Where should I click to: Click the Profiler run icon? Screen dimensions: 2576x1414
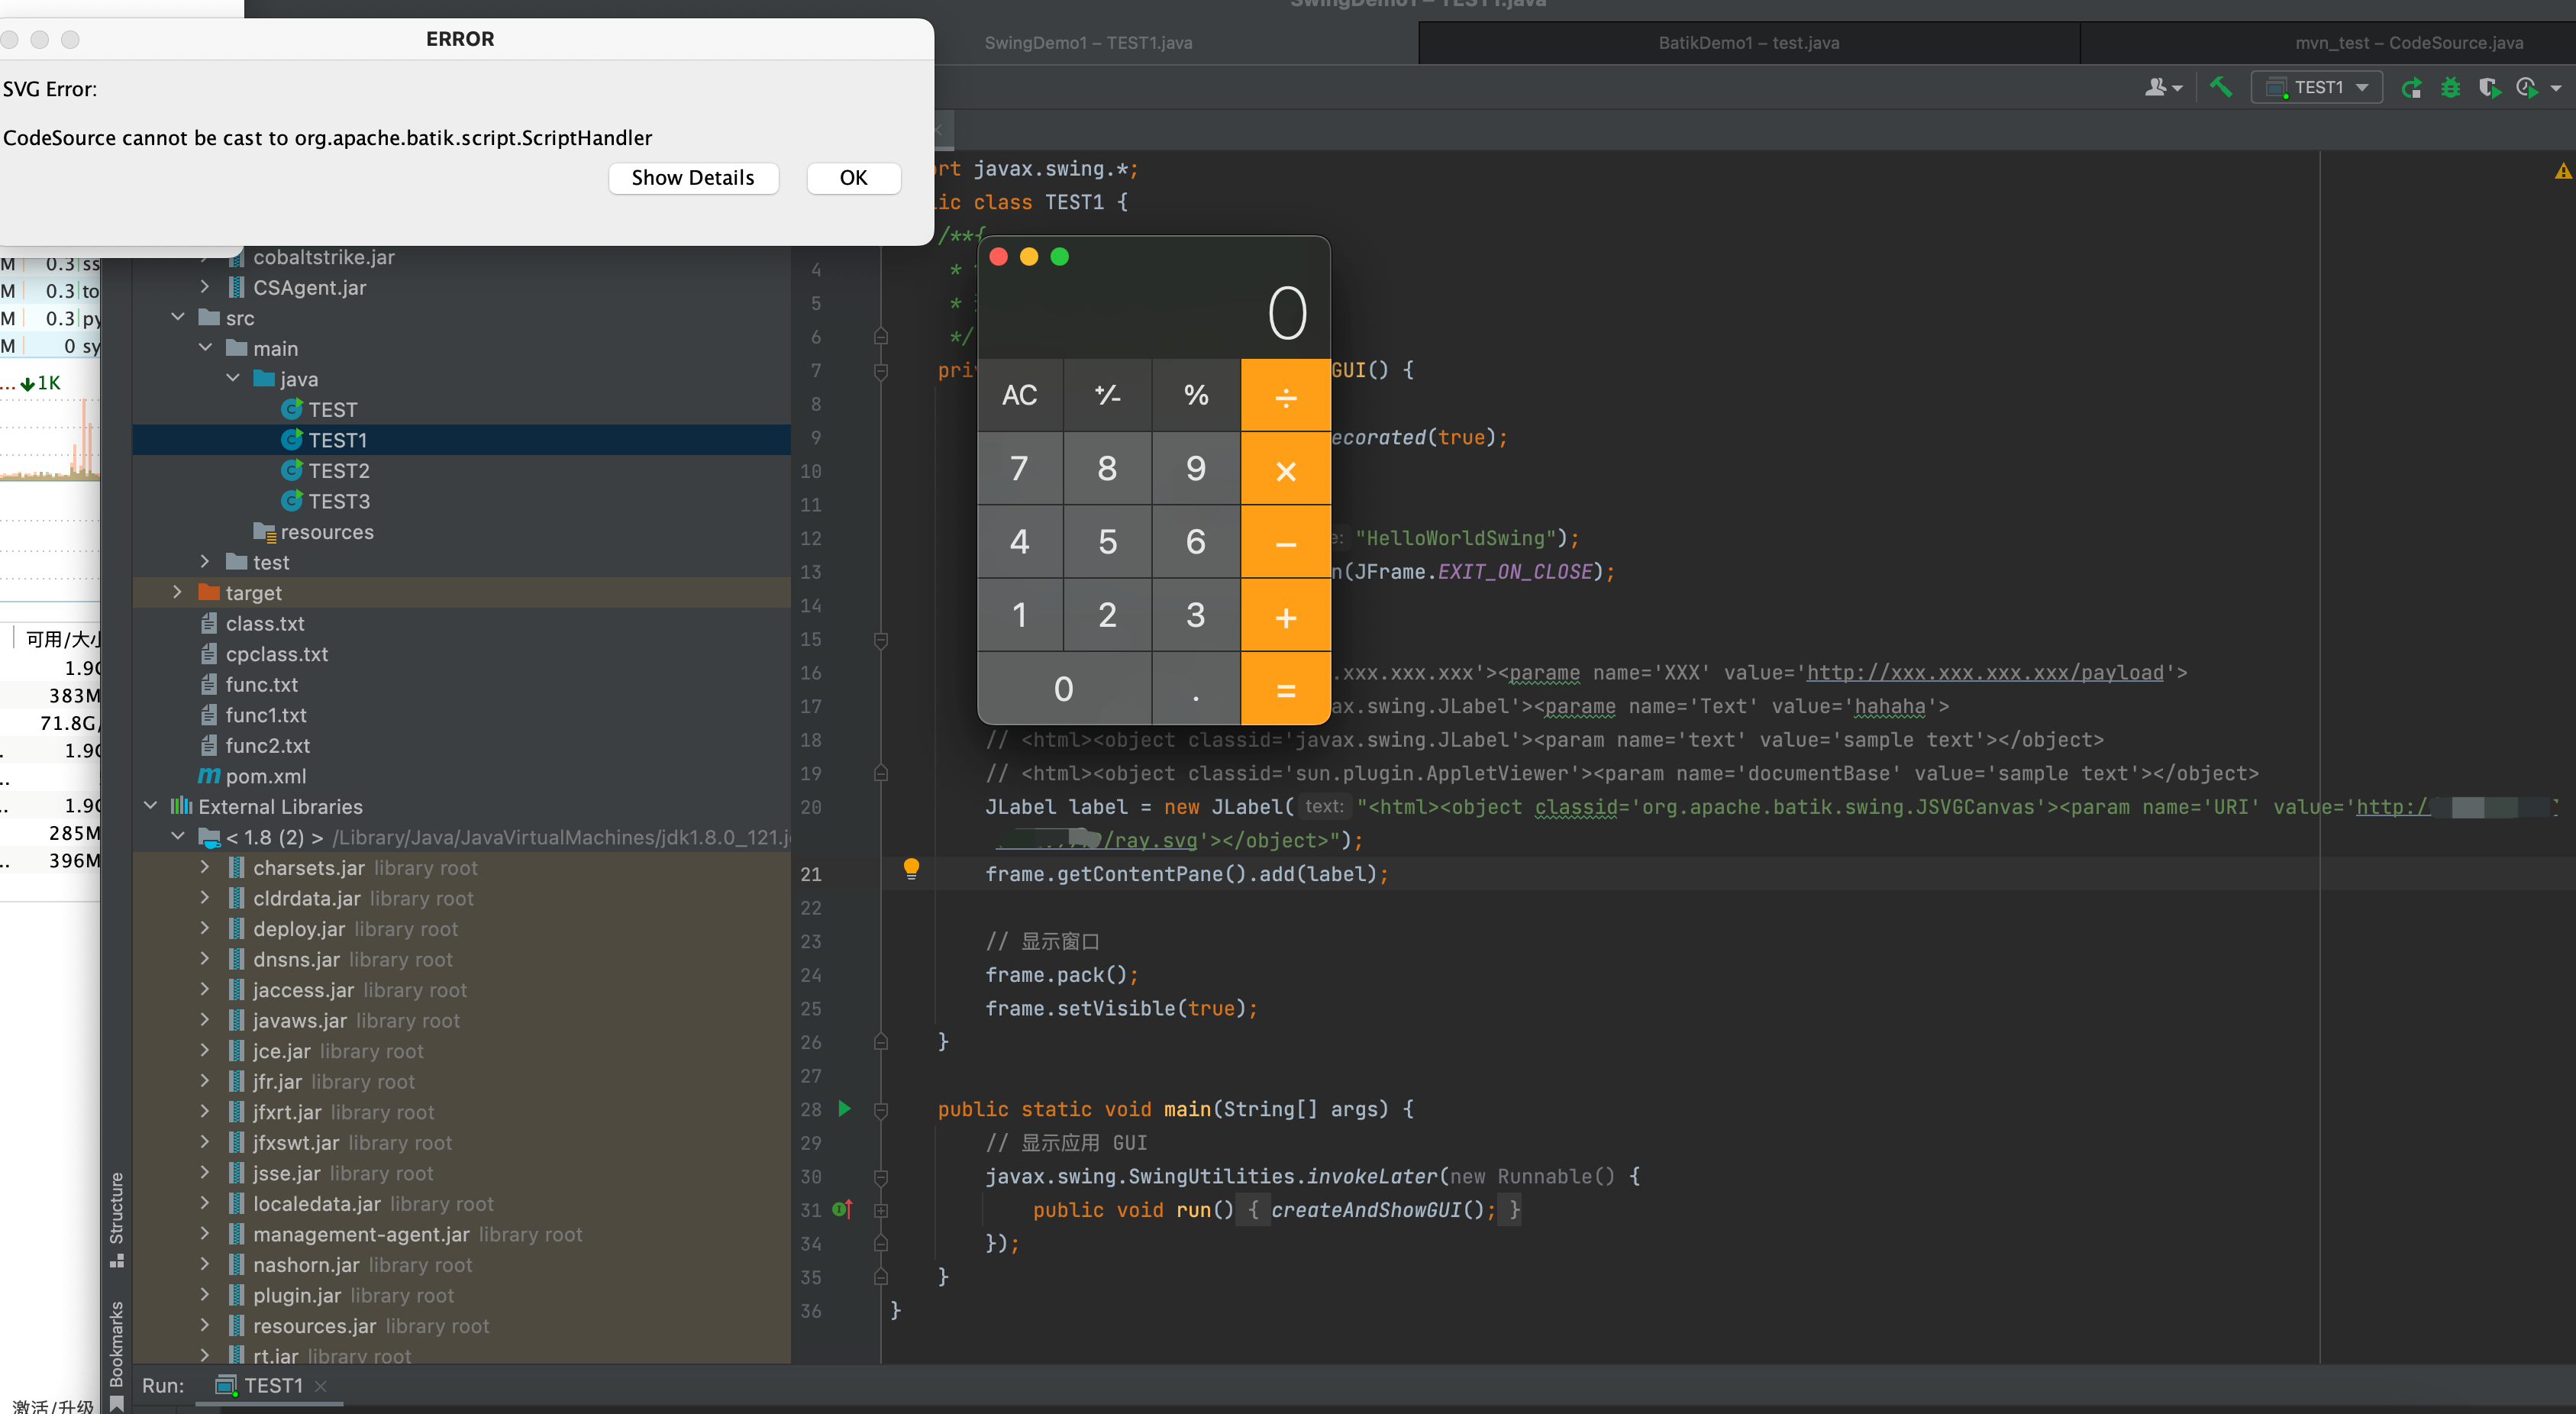(x=2527, y=88)
